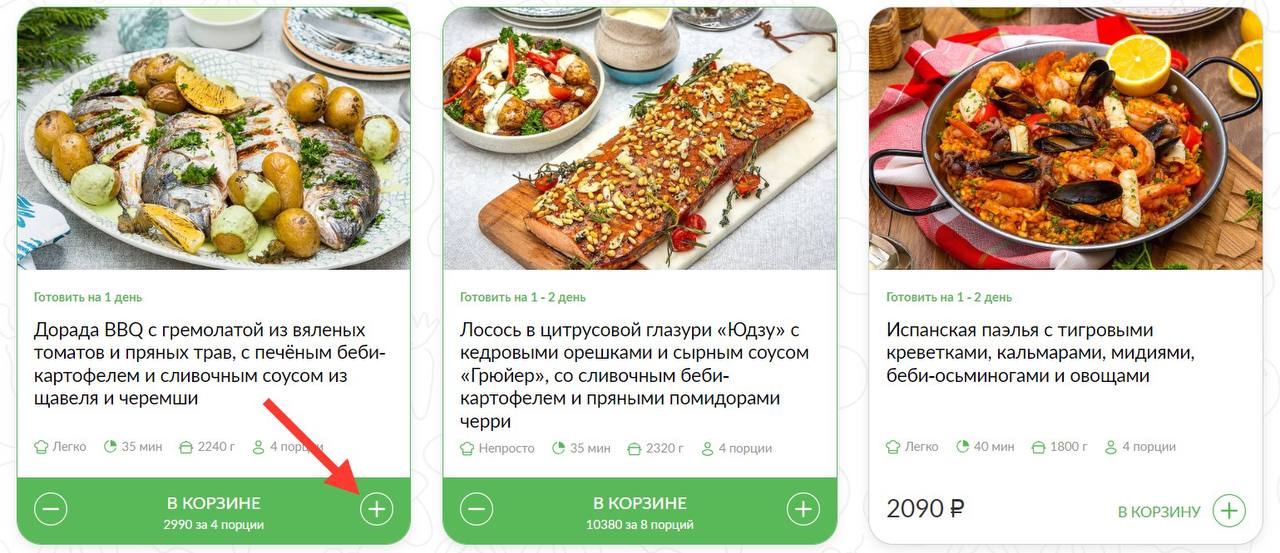Click the Dorada BBQ fish photo
This screenshot has width=1280, height=553.
[214, 139]
